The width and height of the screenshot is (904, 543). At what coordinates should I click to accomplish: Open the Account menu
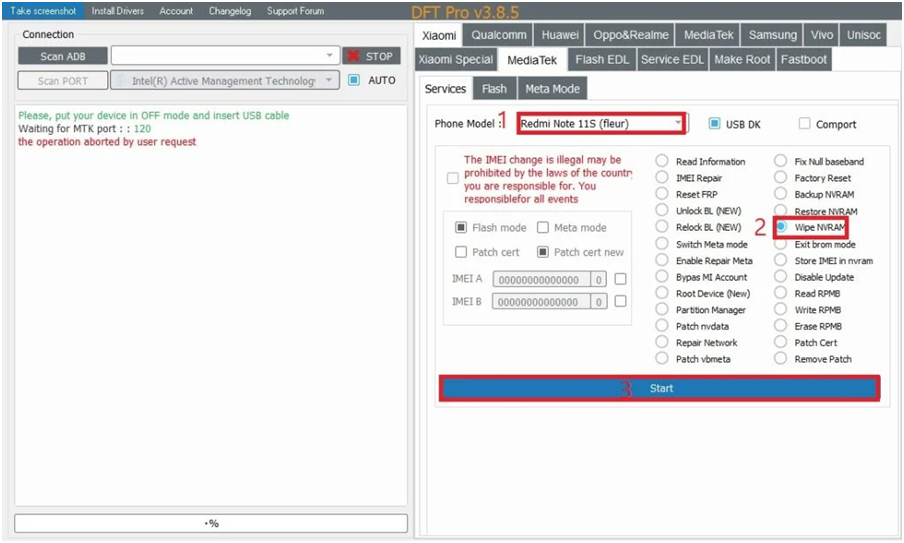(176, 11)
